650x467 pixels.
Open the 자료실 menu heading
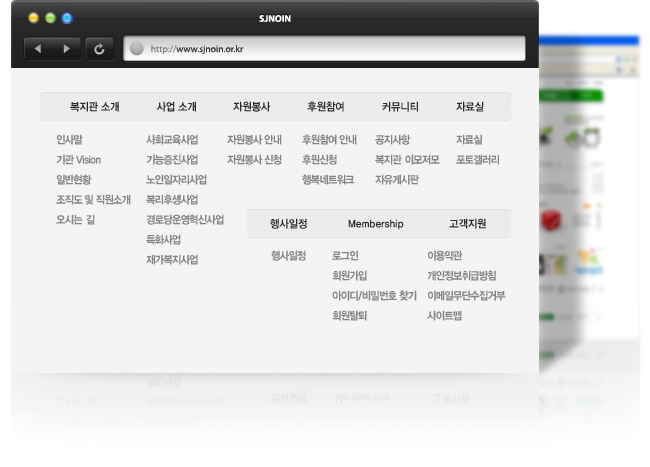(470, 107)
